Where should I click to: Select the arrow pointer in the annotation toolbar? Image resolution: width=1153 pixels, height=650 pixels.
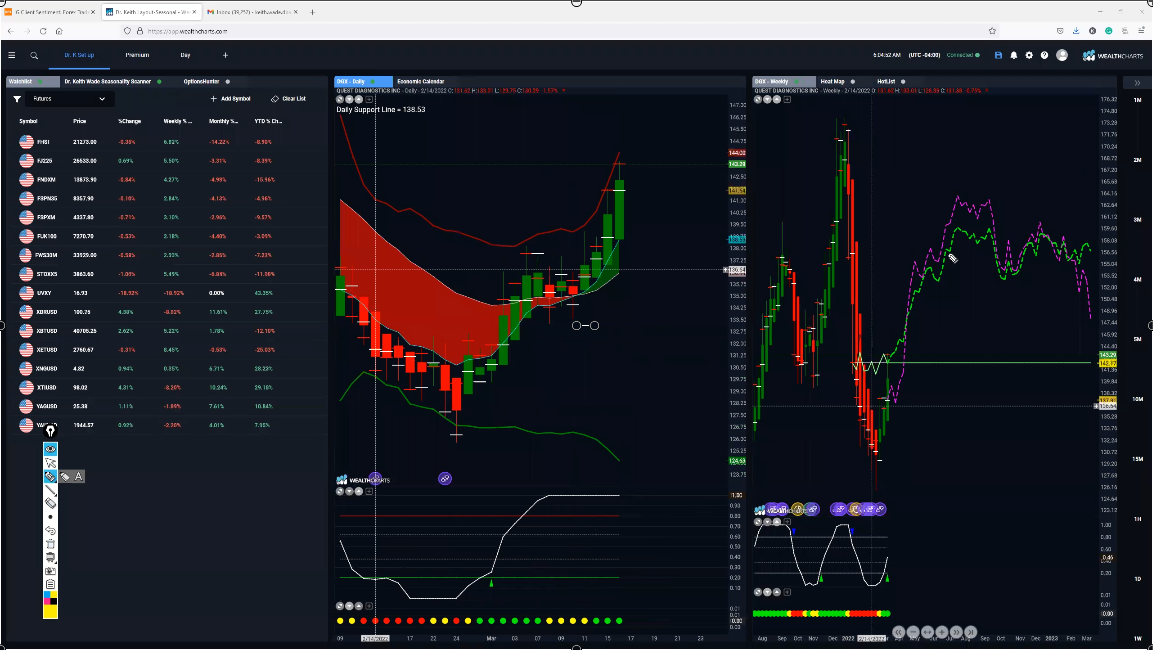50,462
